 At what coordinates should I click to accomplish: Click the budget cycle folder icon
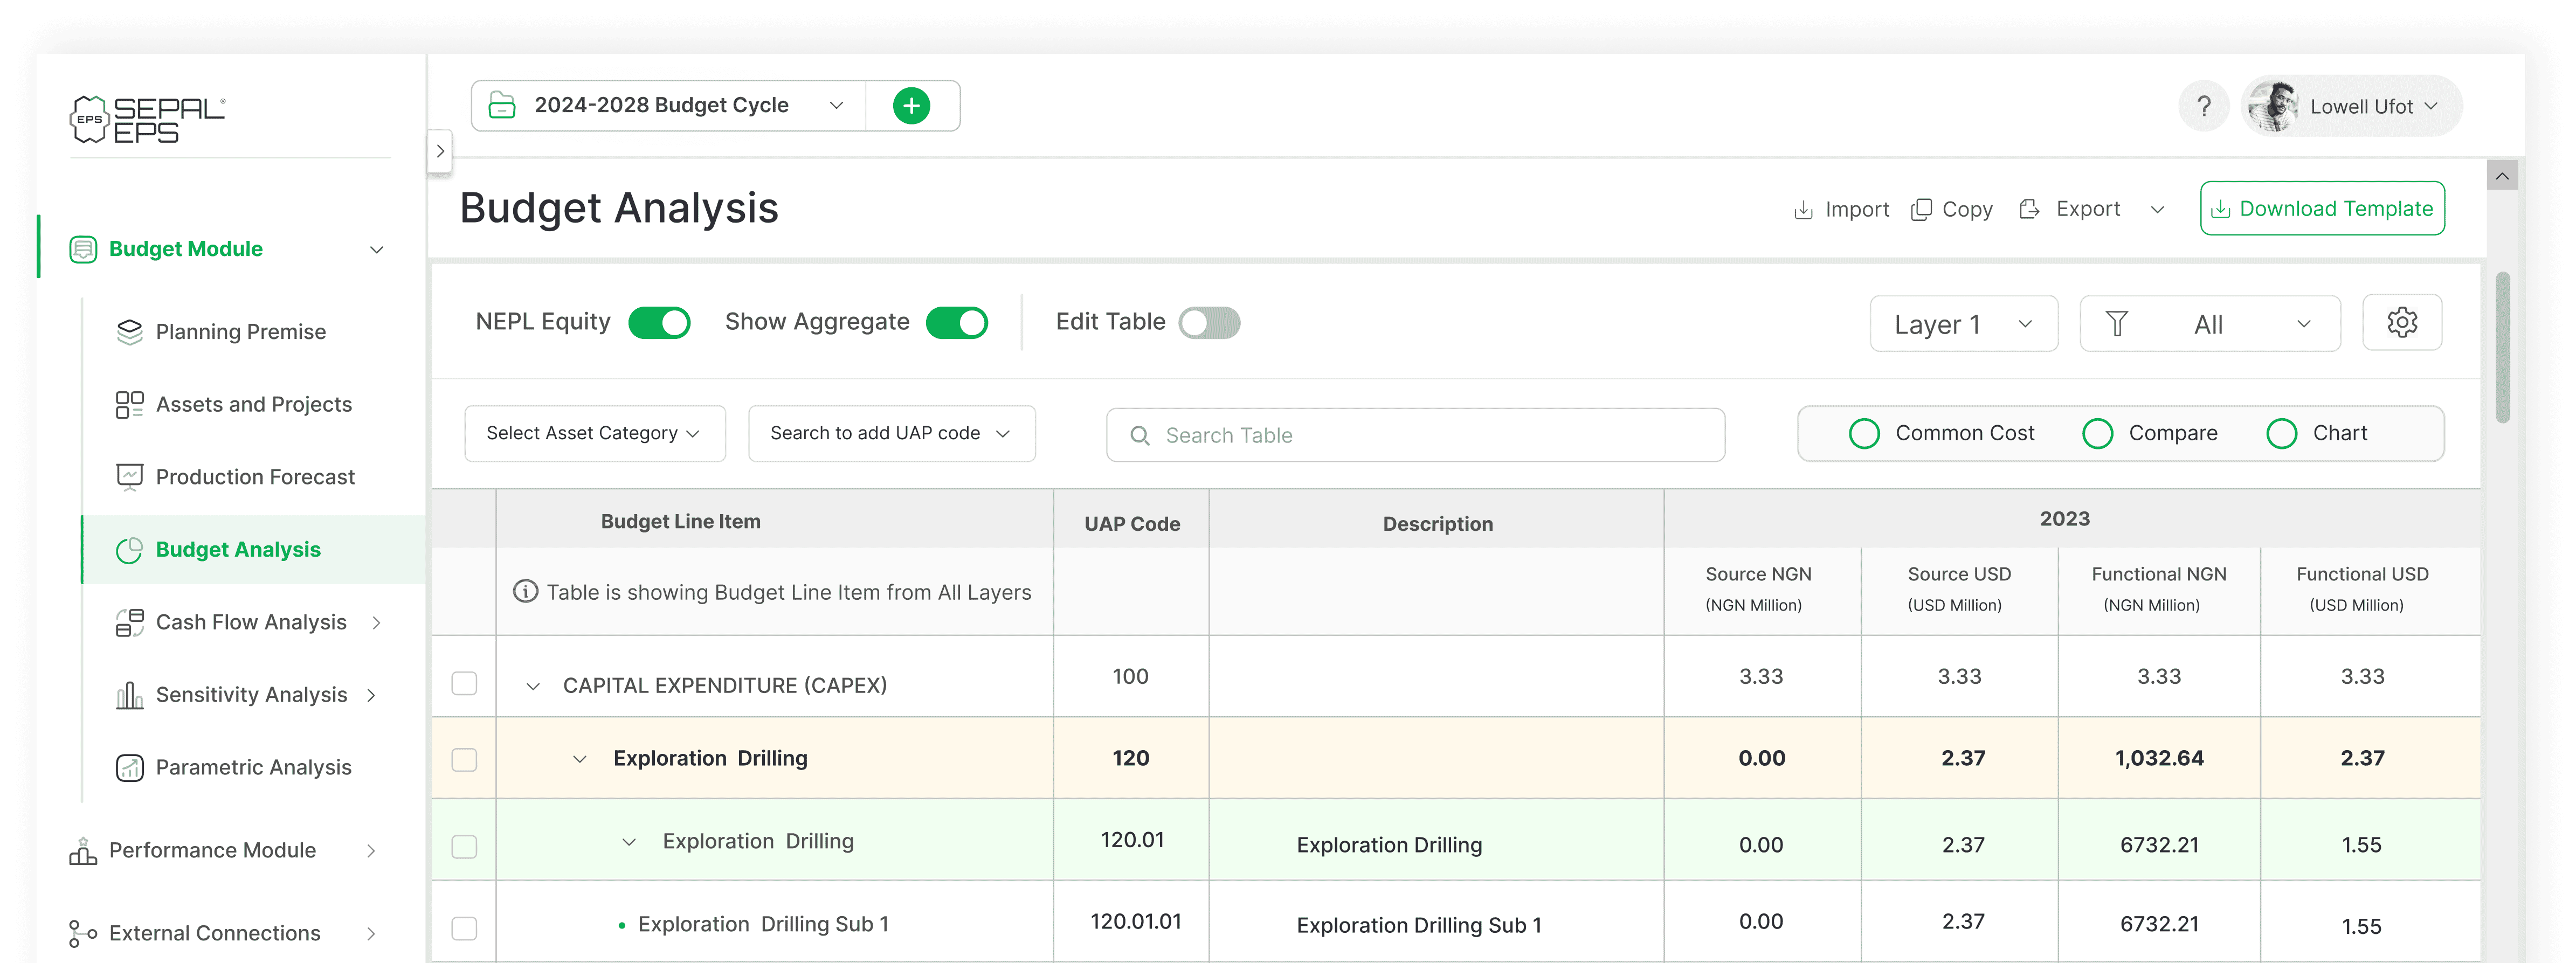click(502, 105)
